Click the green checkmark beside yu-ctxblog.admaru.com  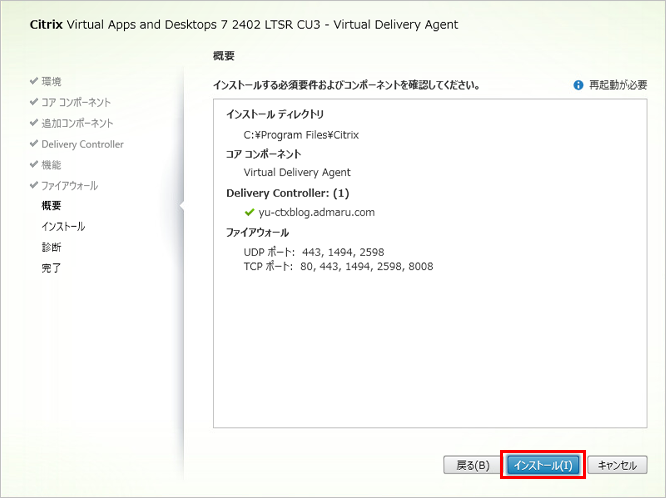pos(249,212)
